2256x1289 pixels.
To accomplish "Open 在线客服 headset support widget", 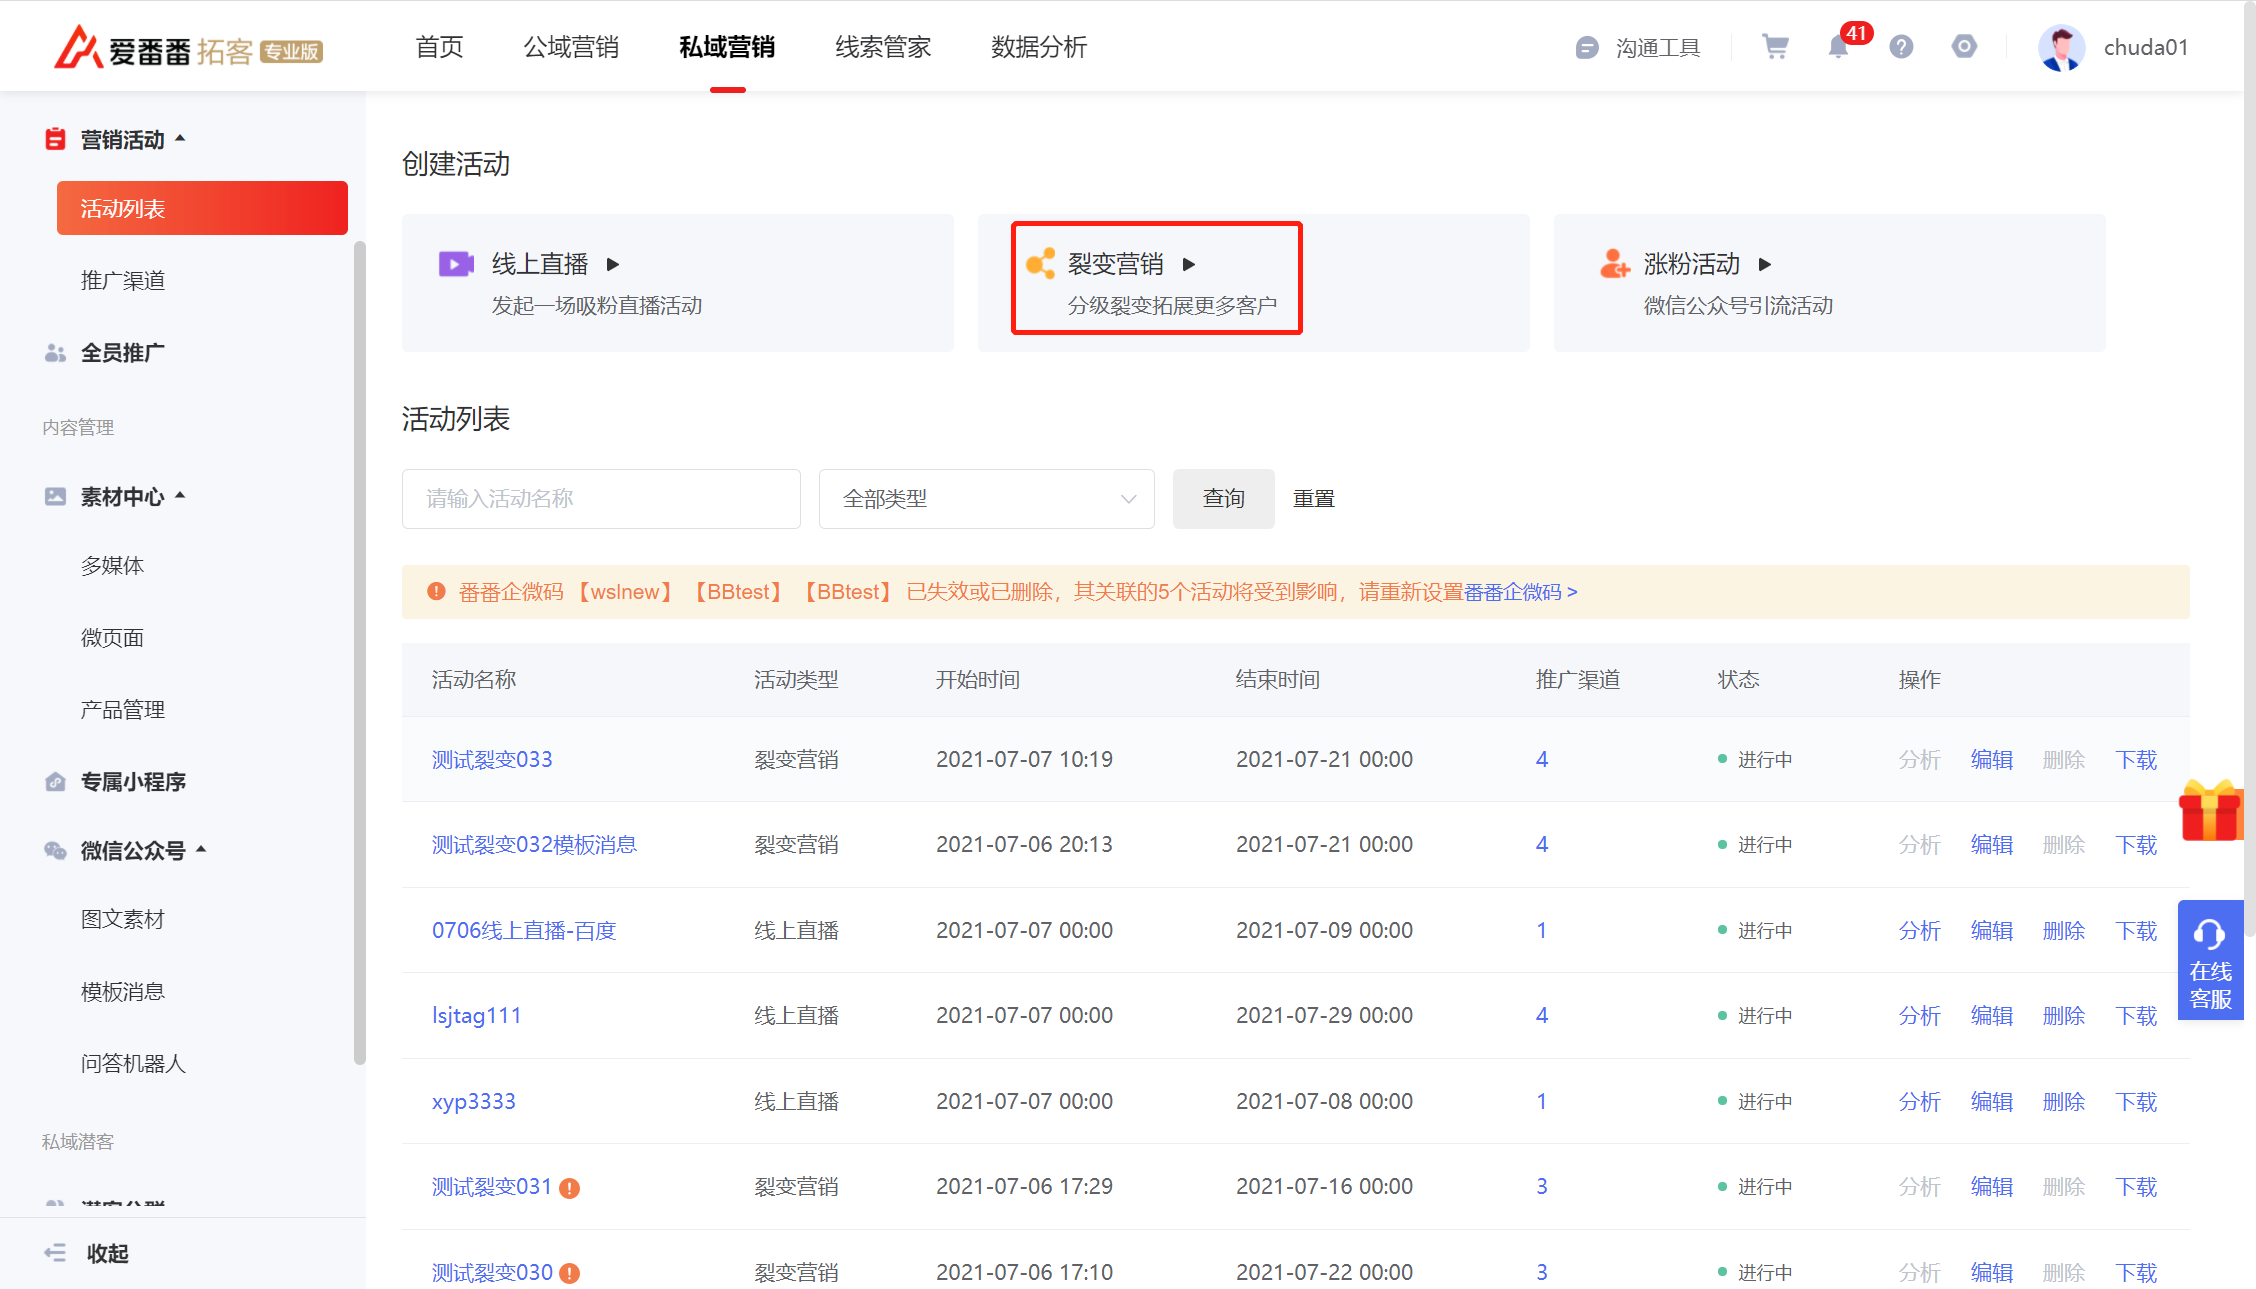I will 2211,960.
